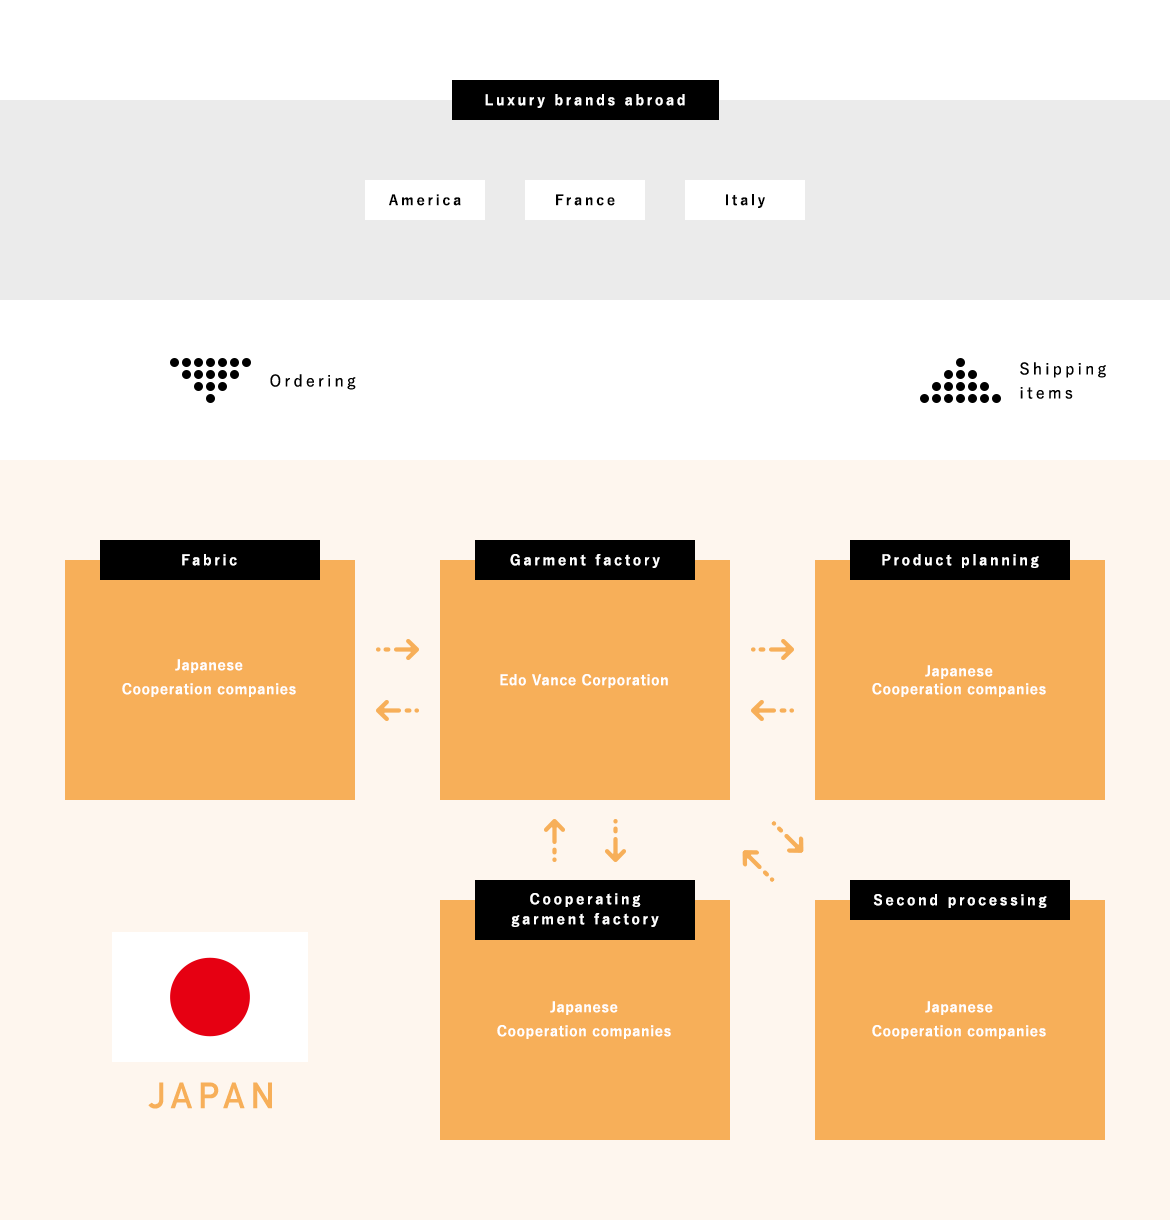
Task: Click the Product planning label
Action: click(960, 560)
